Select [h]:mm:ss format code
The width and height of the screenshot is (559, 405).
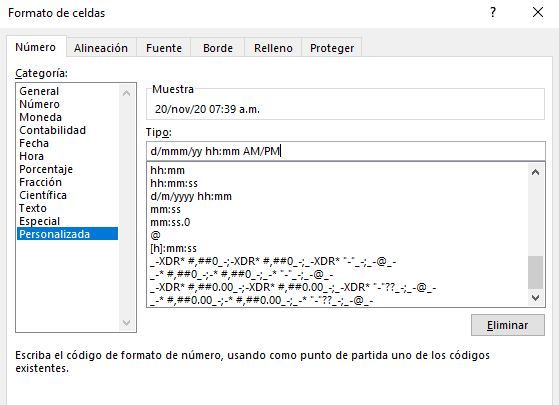click(337, 248)
